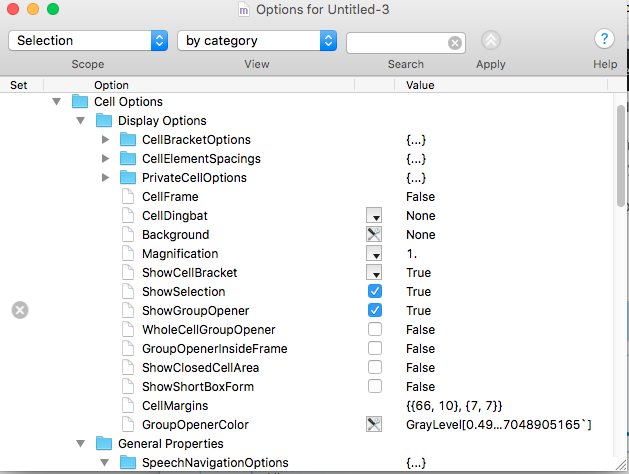Open Help with the question mark icon

click(604, 40)
